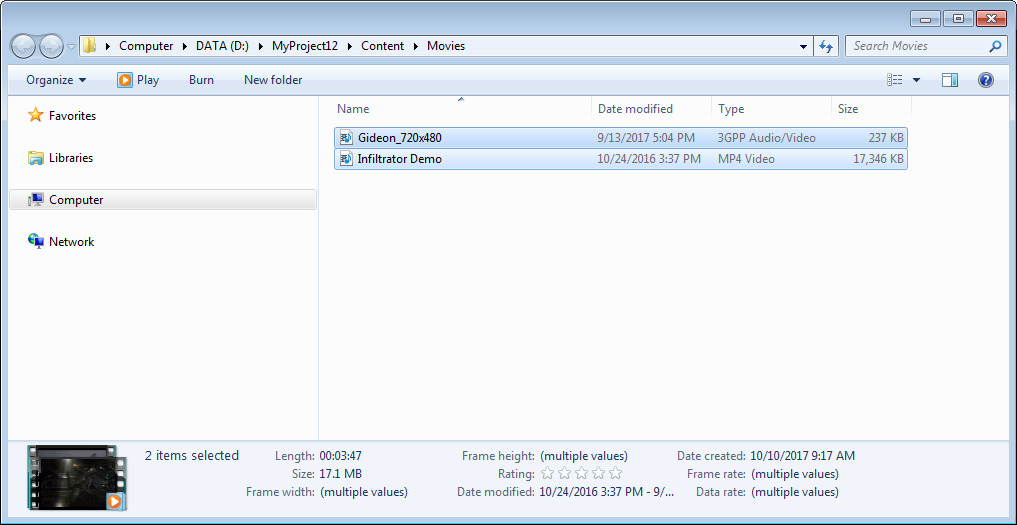Click the Infiltrator Demo file icon

346,159
